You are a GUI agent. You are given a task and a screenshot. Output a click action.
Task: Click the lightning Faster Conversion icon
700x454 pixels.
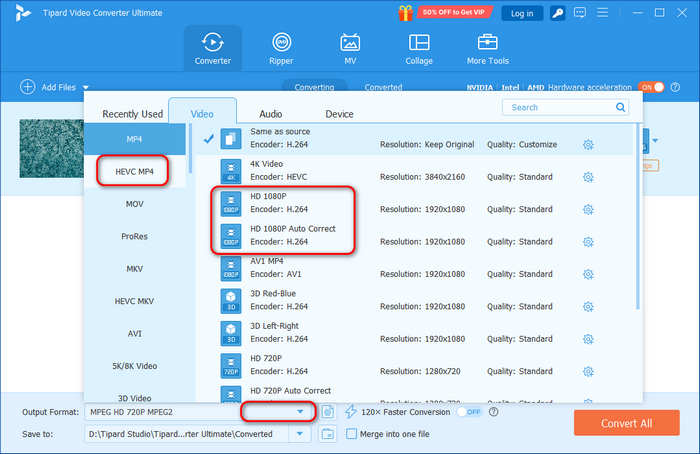point(351,412)
